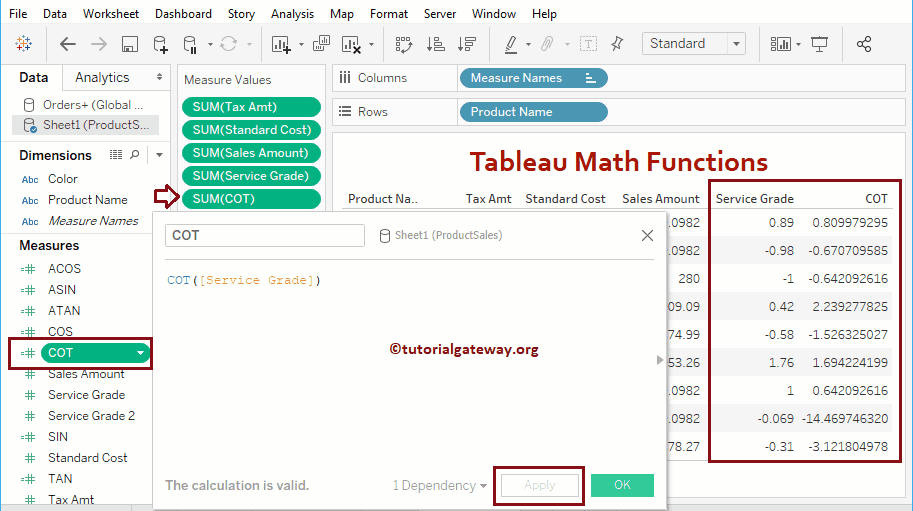Open the New Worksheet dropdown arrow
Image resolution: width=913 pixels, height=511 pixels.
point(301,44)
